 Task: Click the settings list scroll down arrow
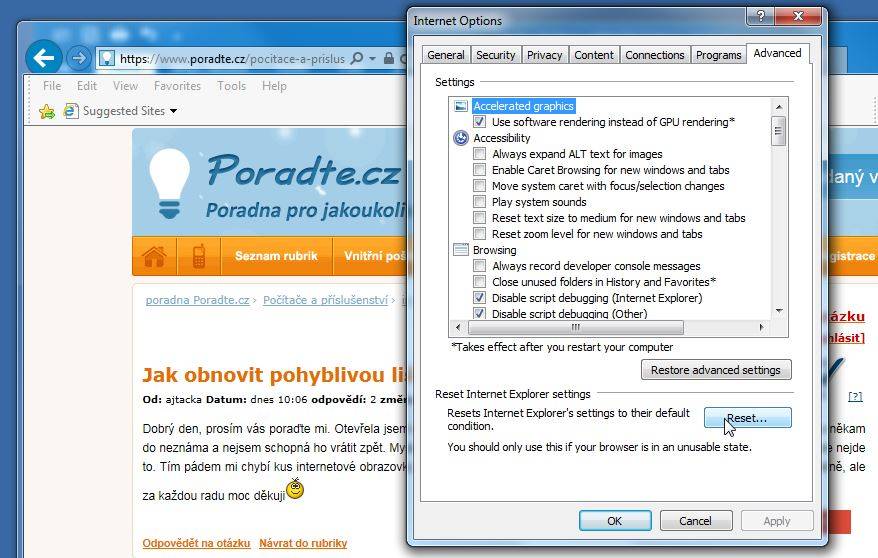tap(778, 311)
